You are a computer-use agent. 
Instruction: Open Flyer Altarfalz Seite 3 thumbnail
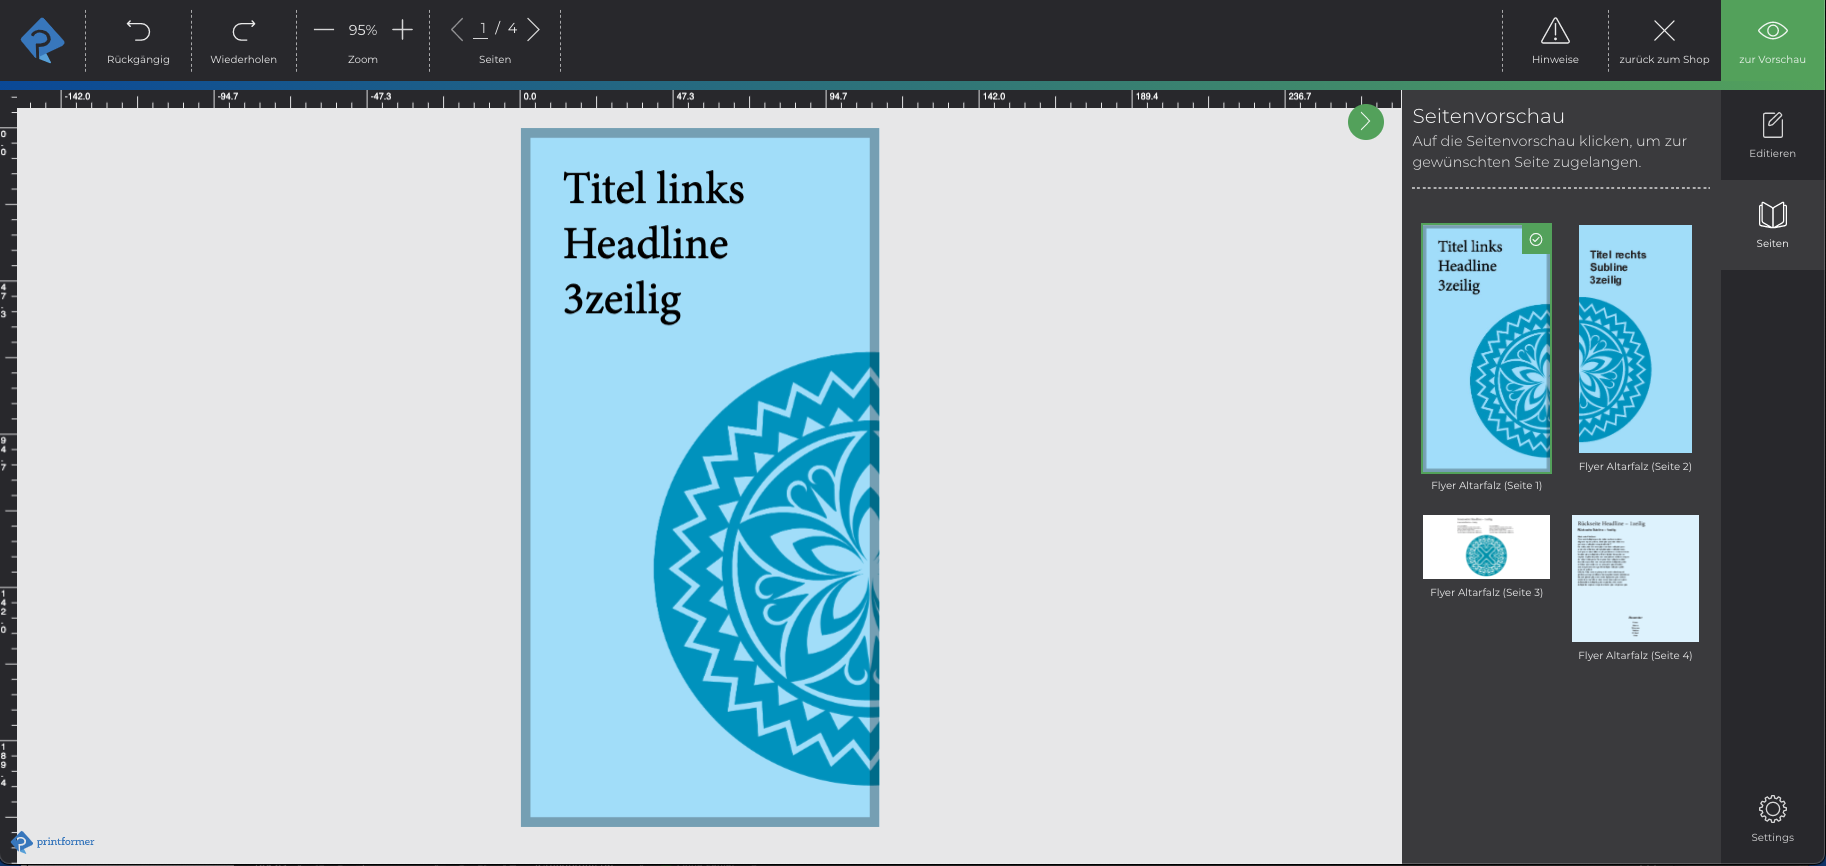coord(1486,547)
